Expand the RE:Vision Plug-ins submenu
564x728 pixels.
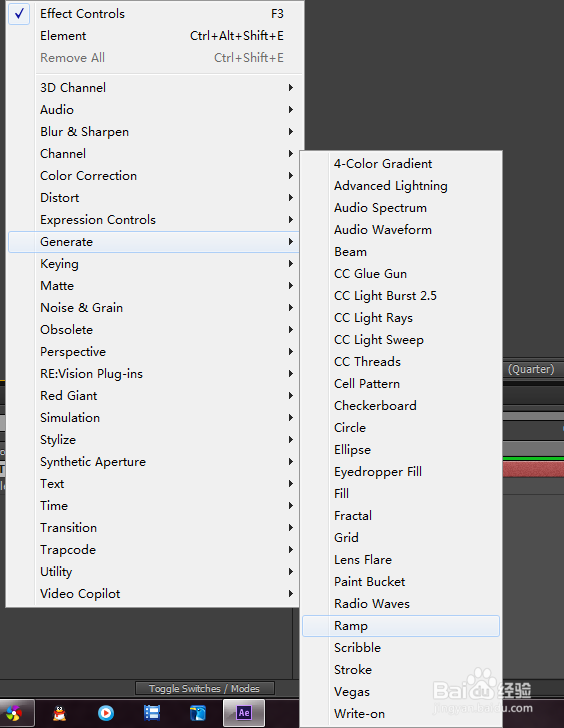pos(155,374)
